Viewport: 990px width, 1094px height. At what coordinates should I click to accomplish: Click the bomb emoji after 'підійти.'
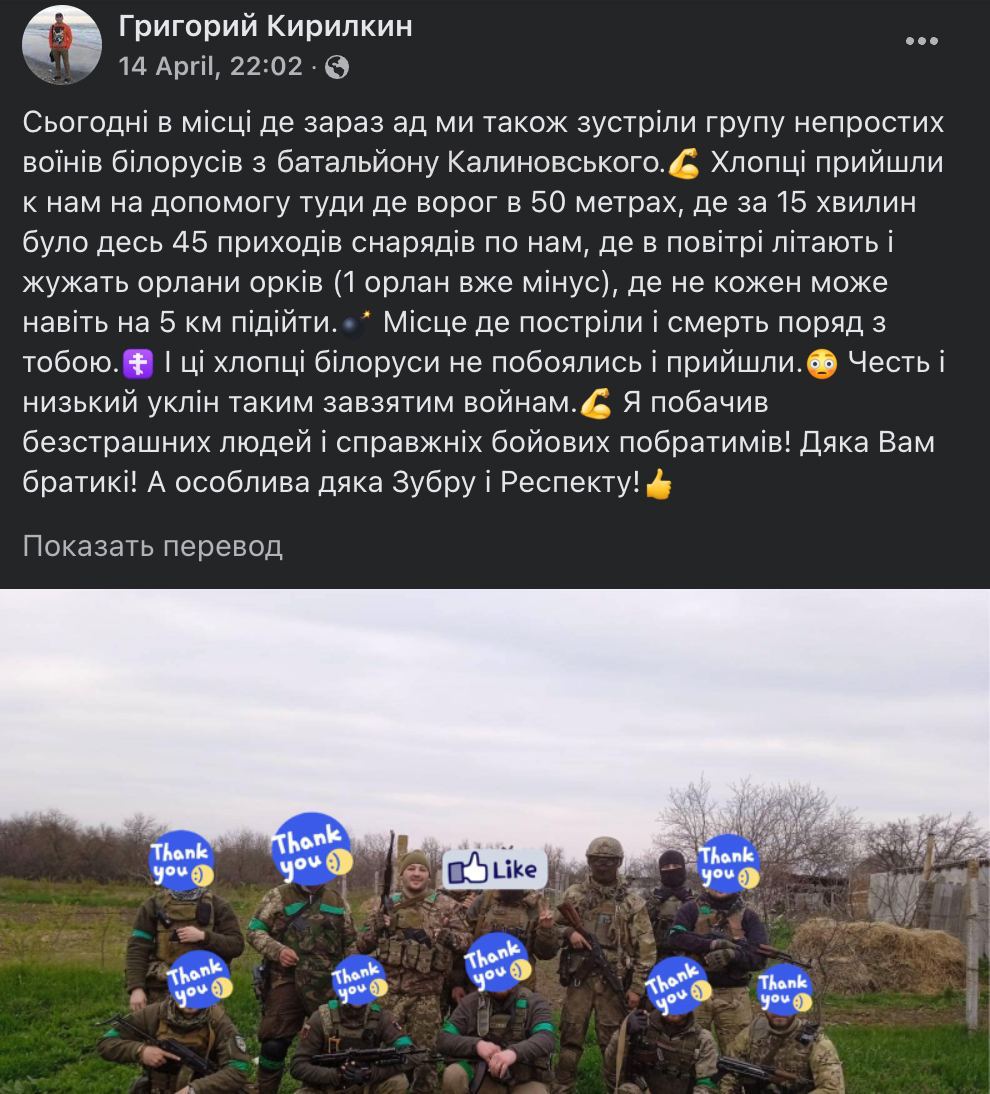(x=357, y=324)
